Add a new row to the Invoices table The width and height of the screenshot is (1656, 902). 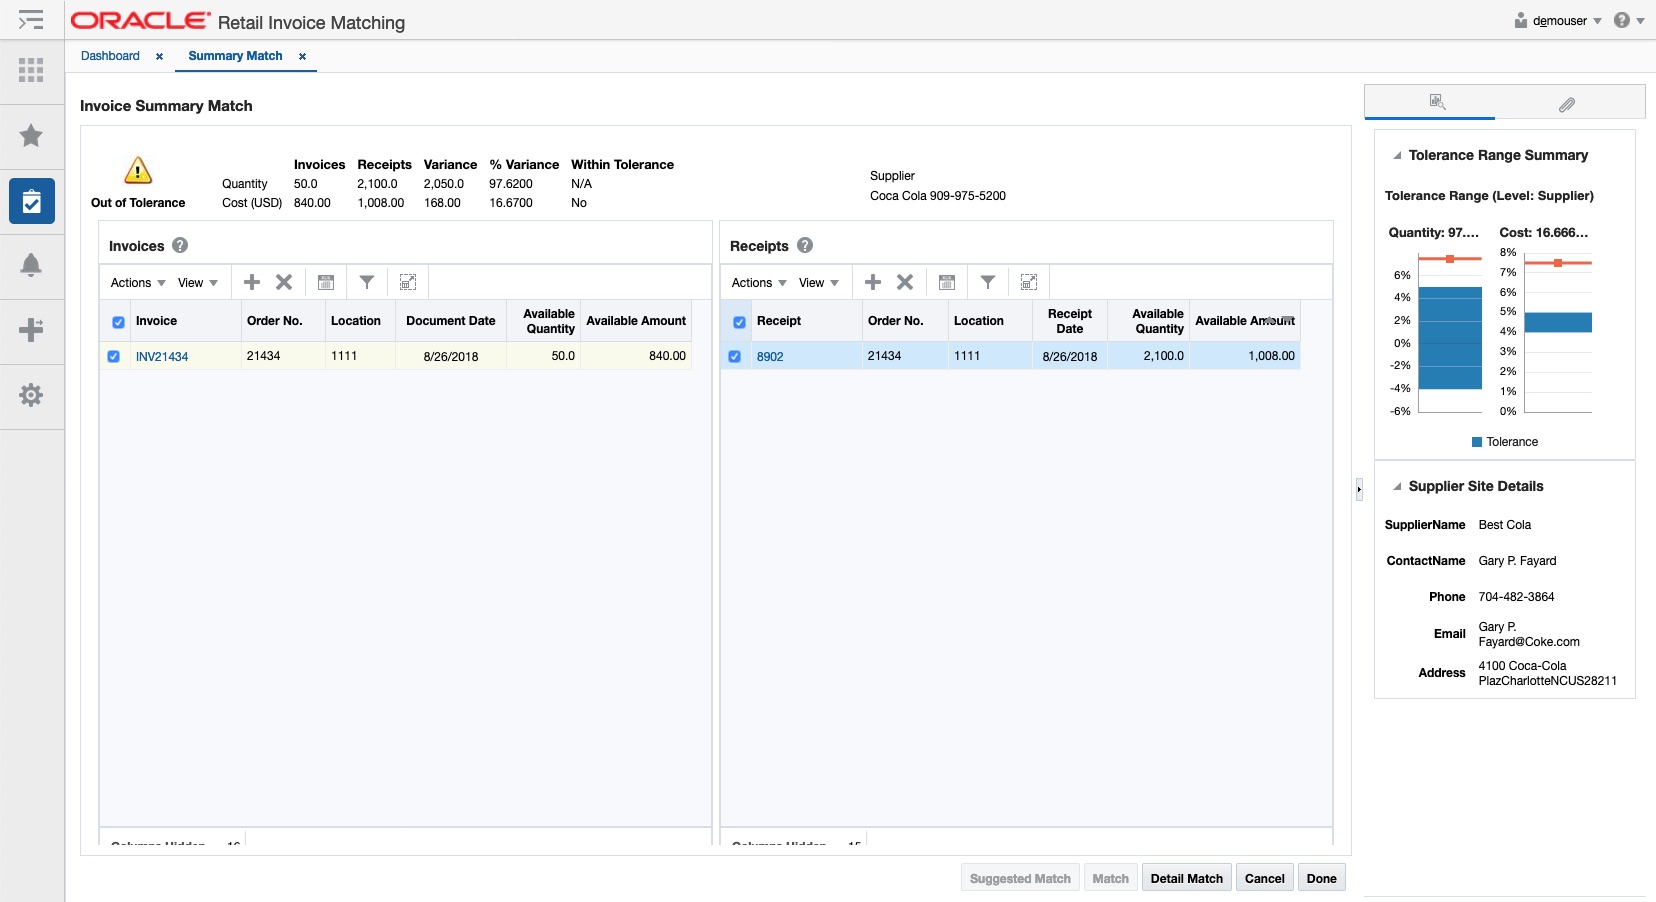click(251, 282)
